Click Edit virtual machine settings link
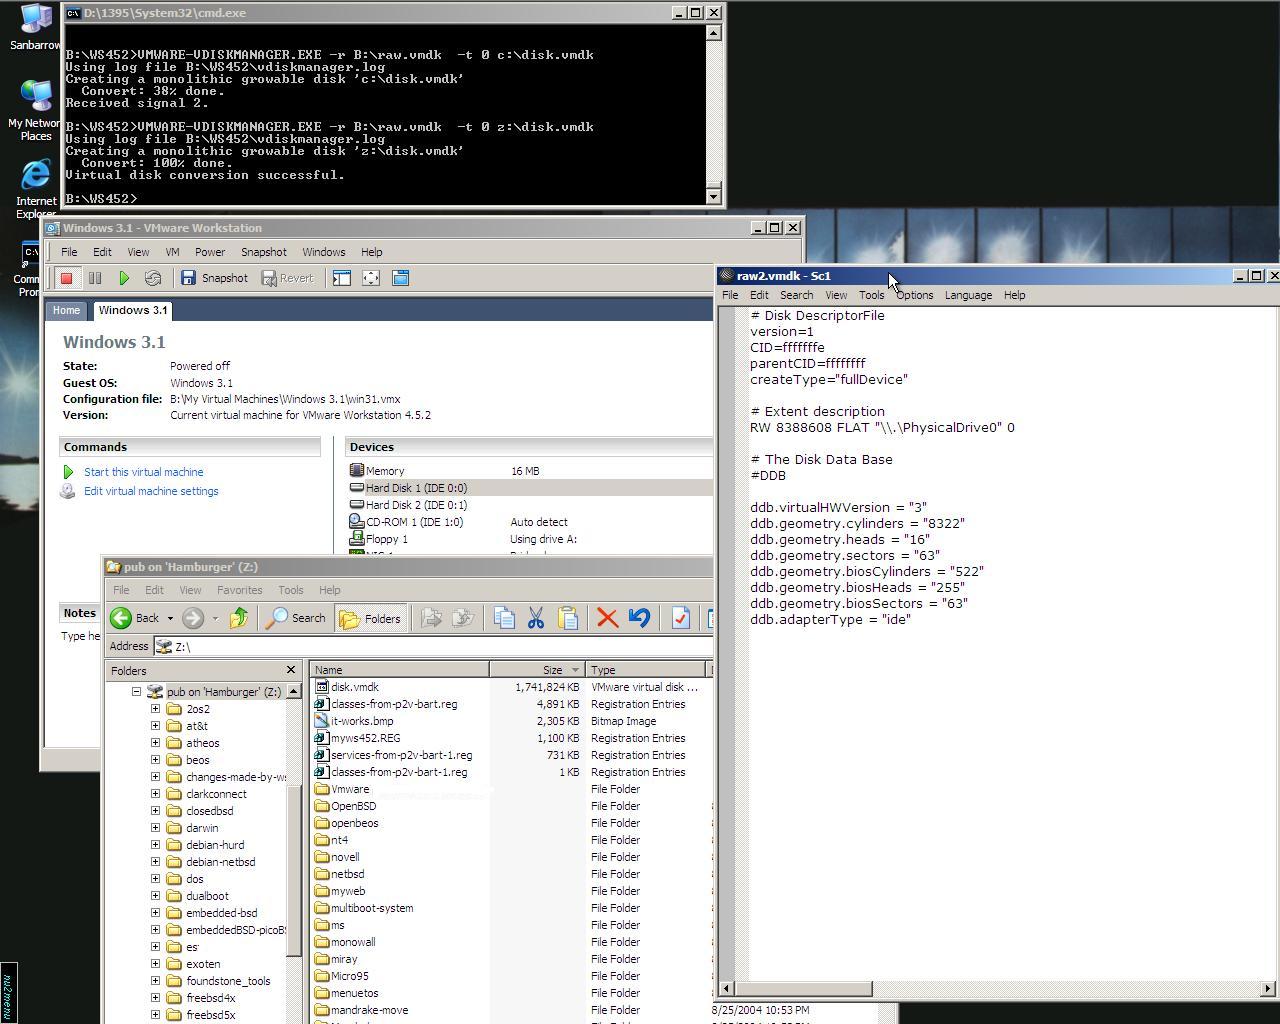 coord(151,491)
